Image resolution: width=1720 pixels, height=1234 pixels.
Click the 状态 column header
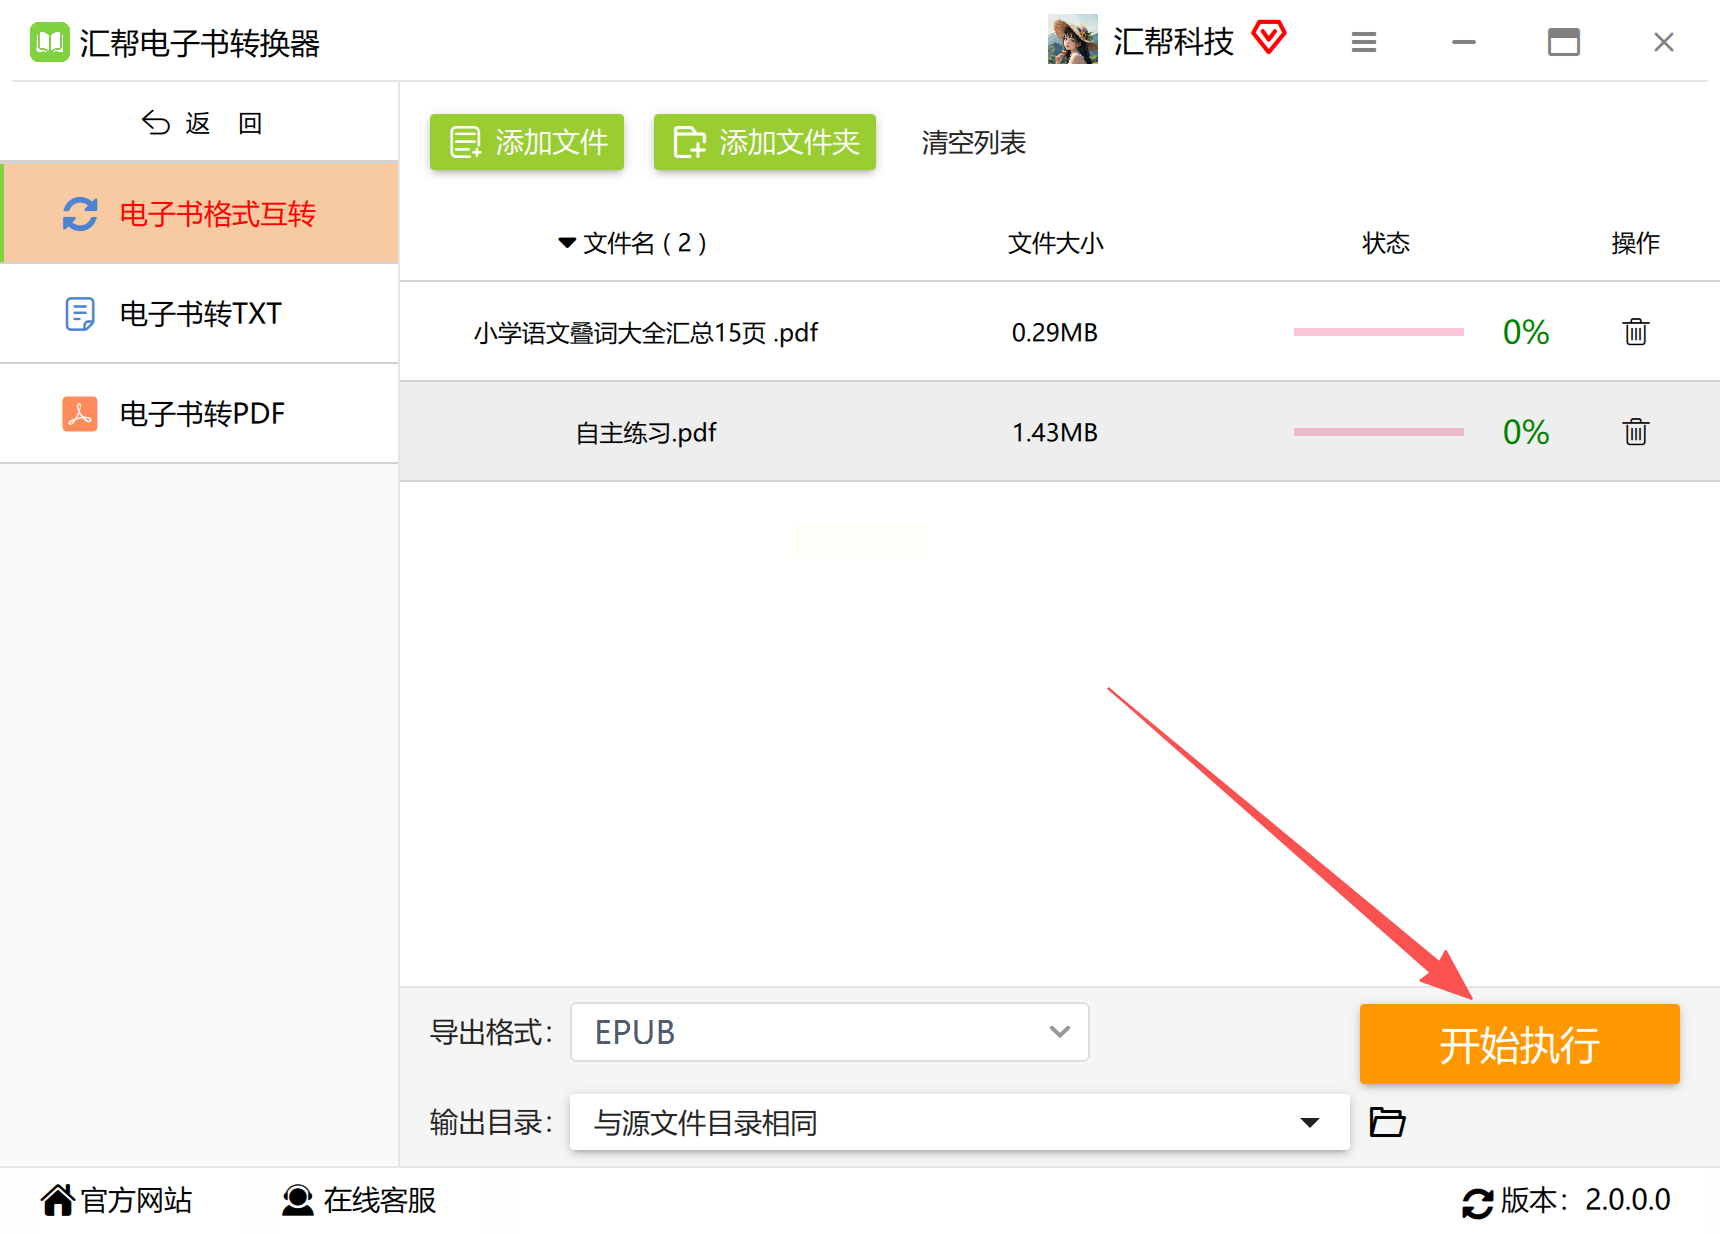pos(1386,243)
